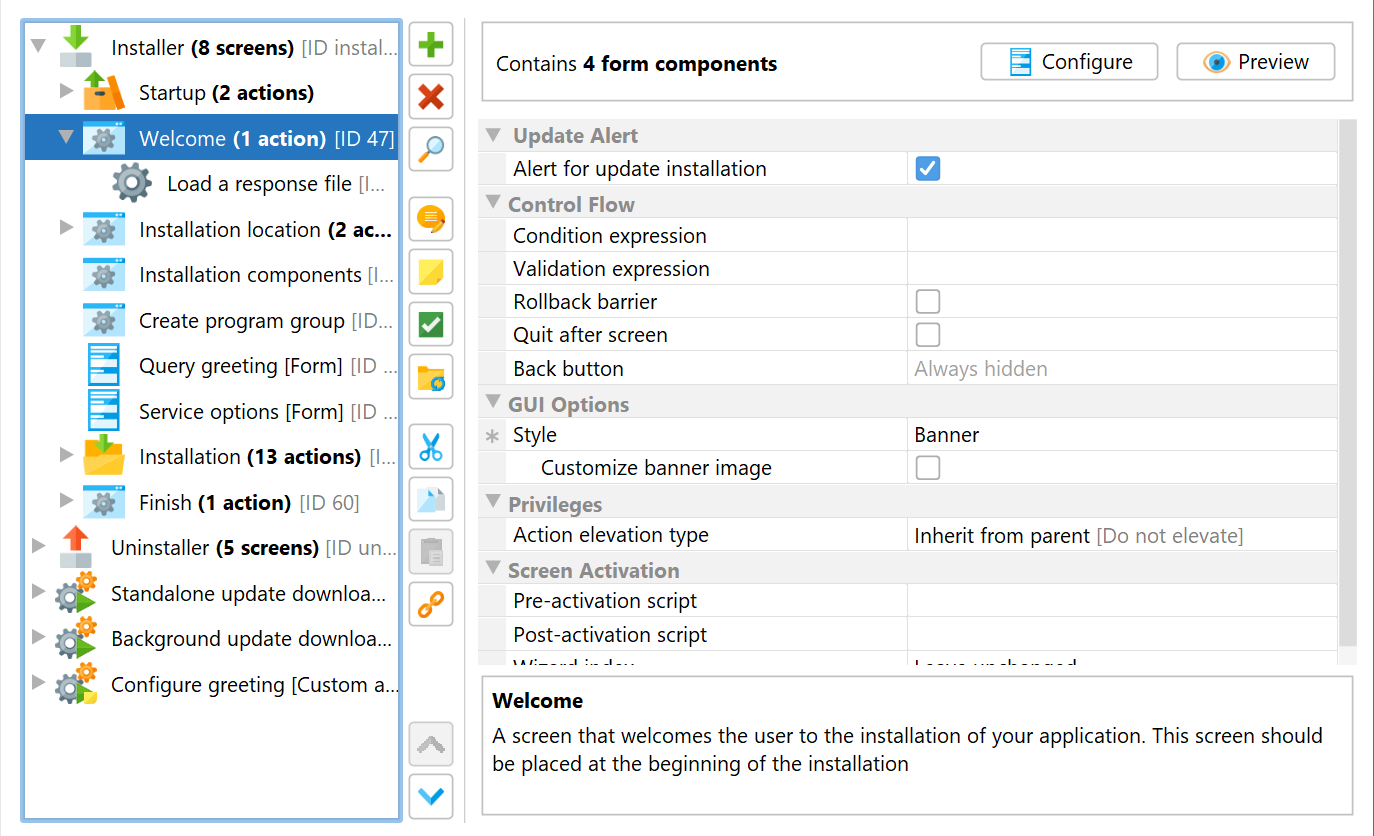Click the Installer green download icon

[76, 47]
